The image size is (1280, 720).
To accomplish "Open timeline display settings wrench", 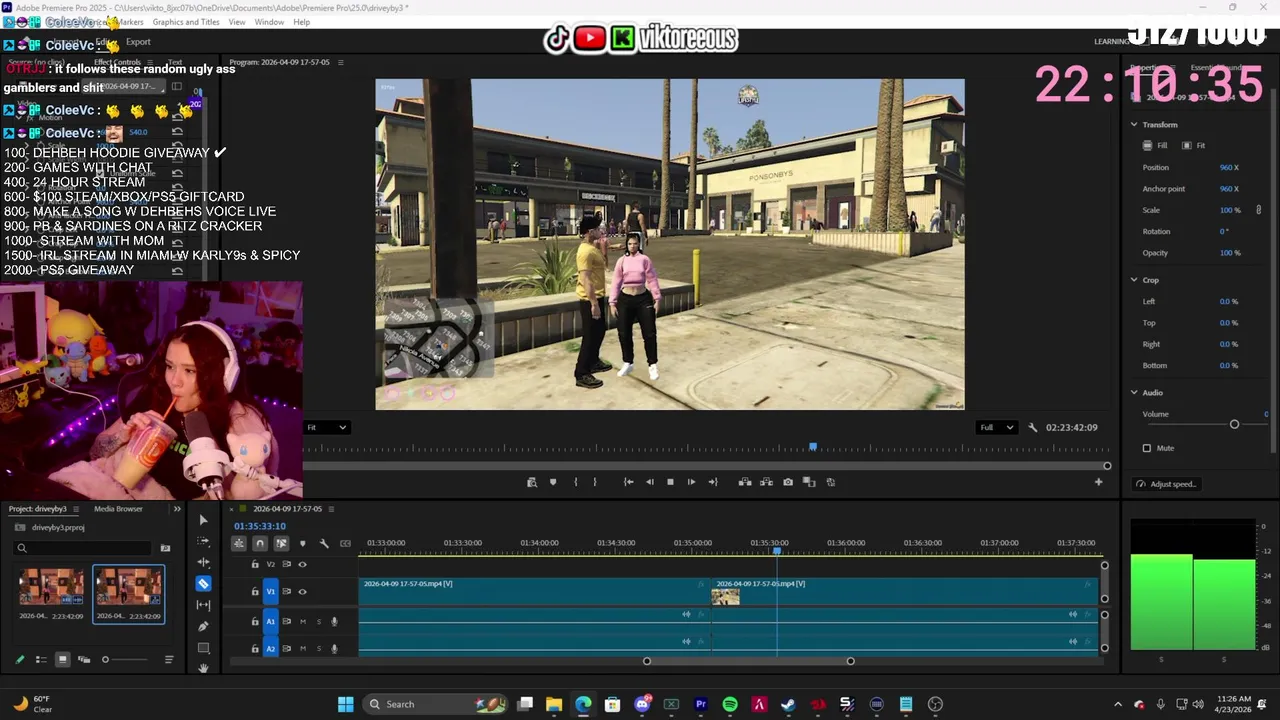I will click(324, 543).
